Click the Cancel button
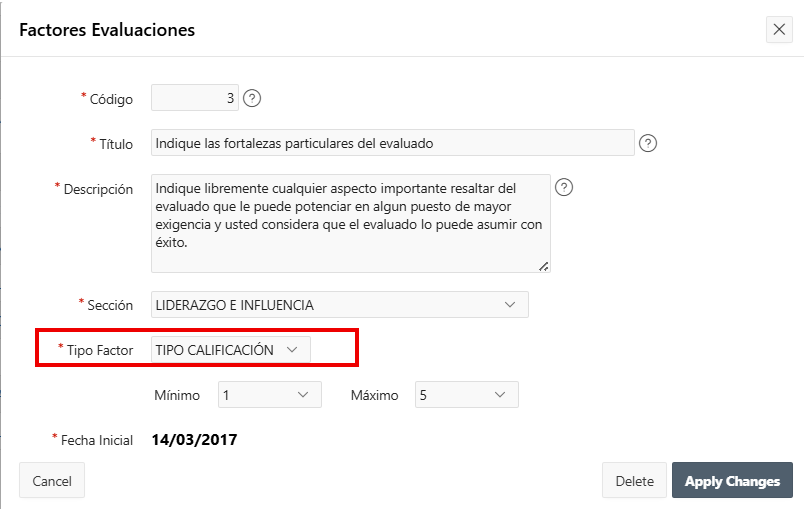804x509 pixels. click(52, 481)
